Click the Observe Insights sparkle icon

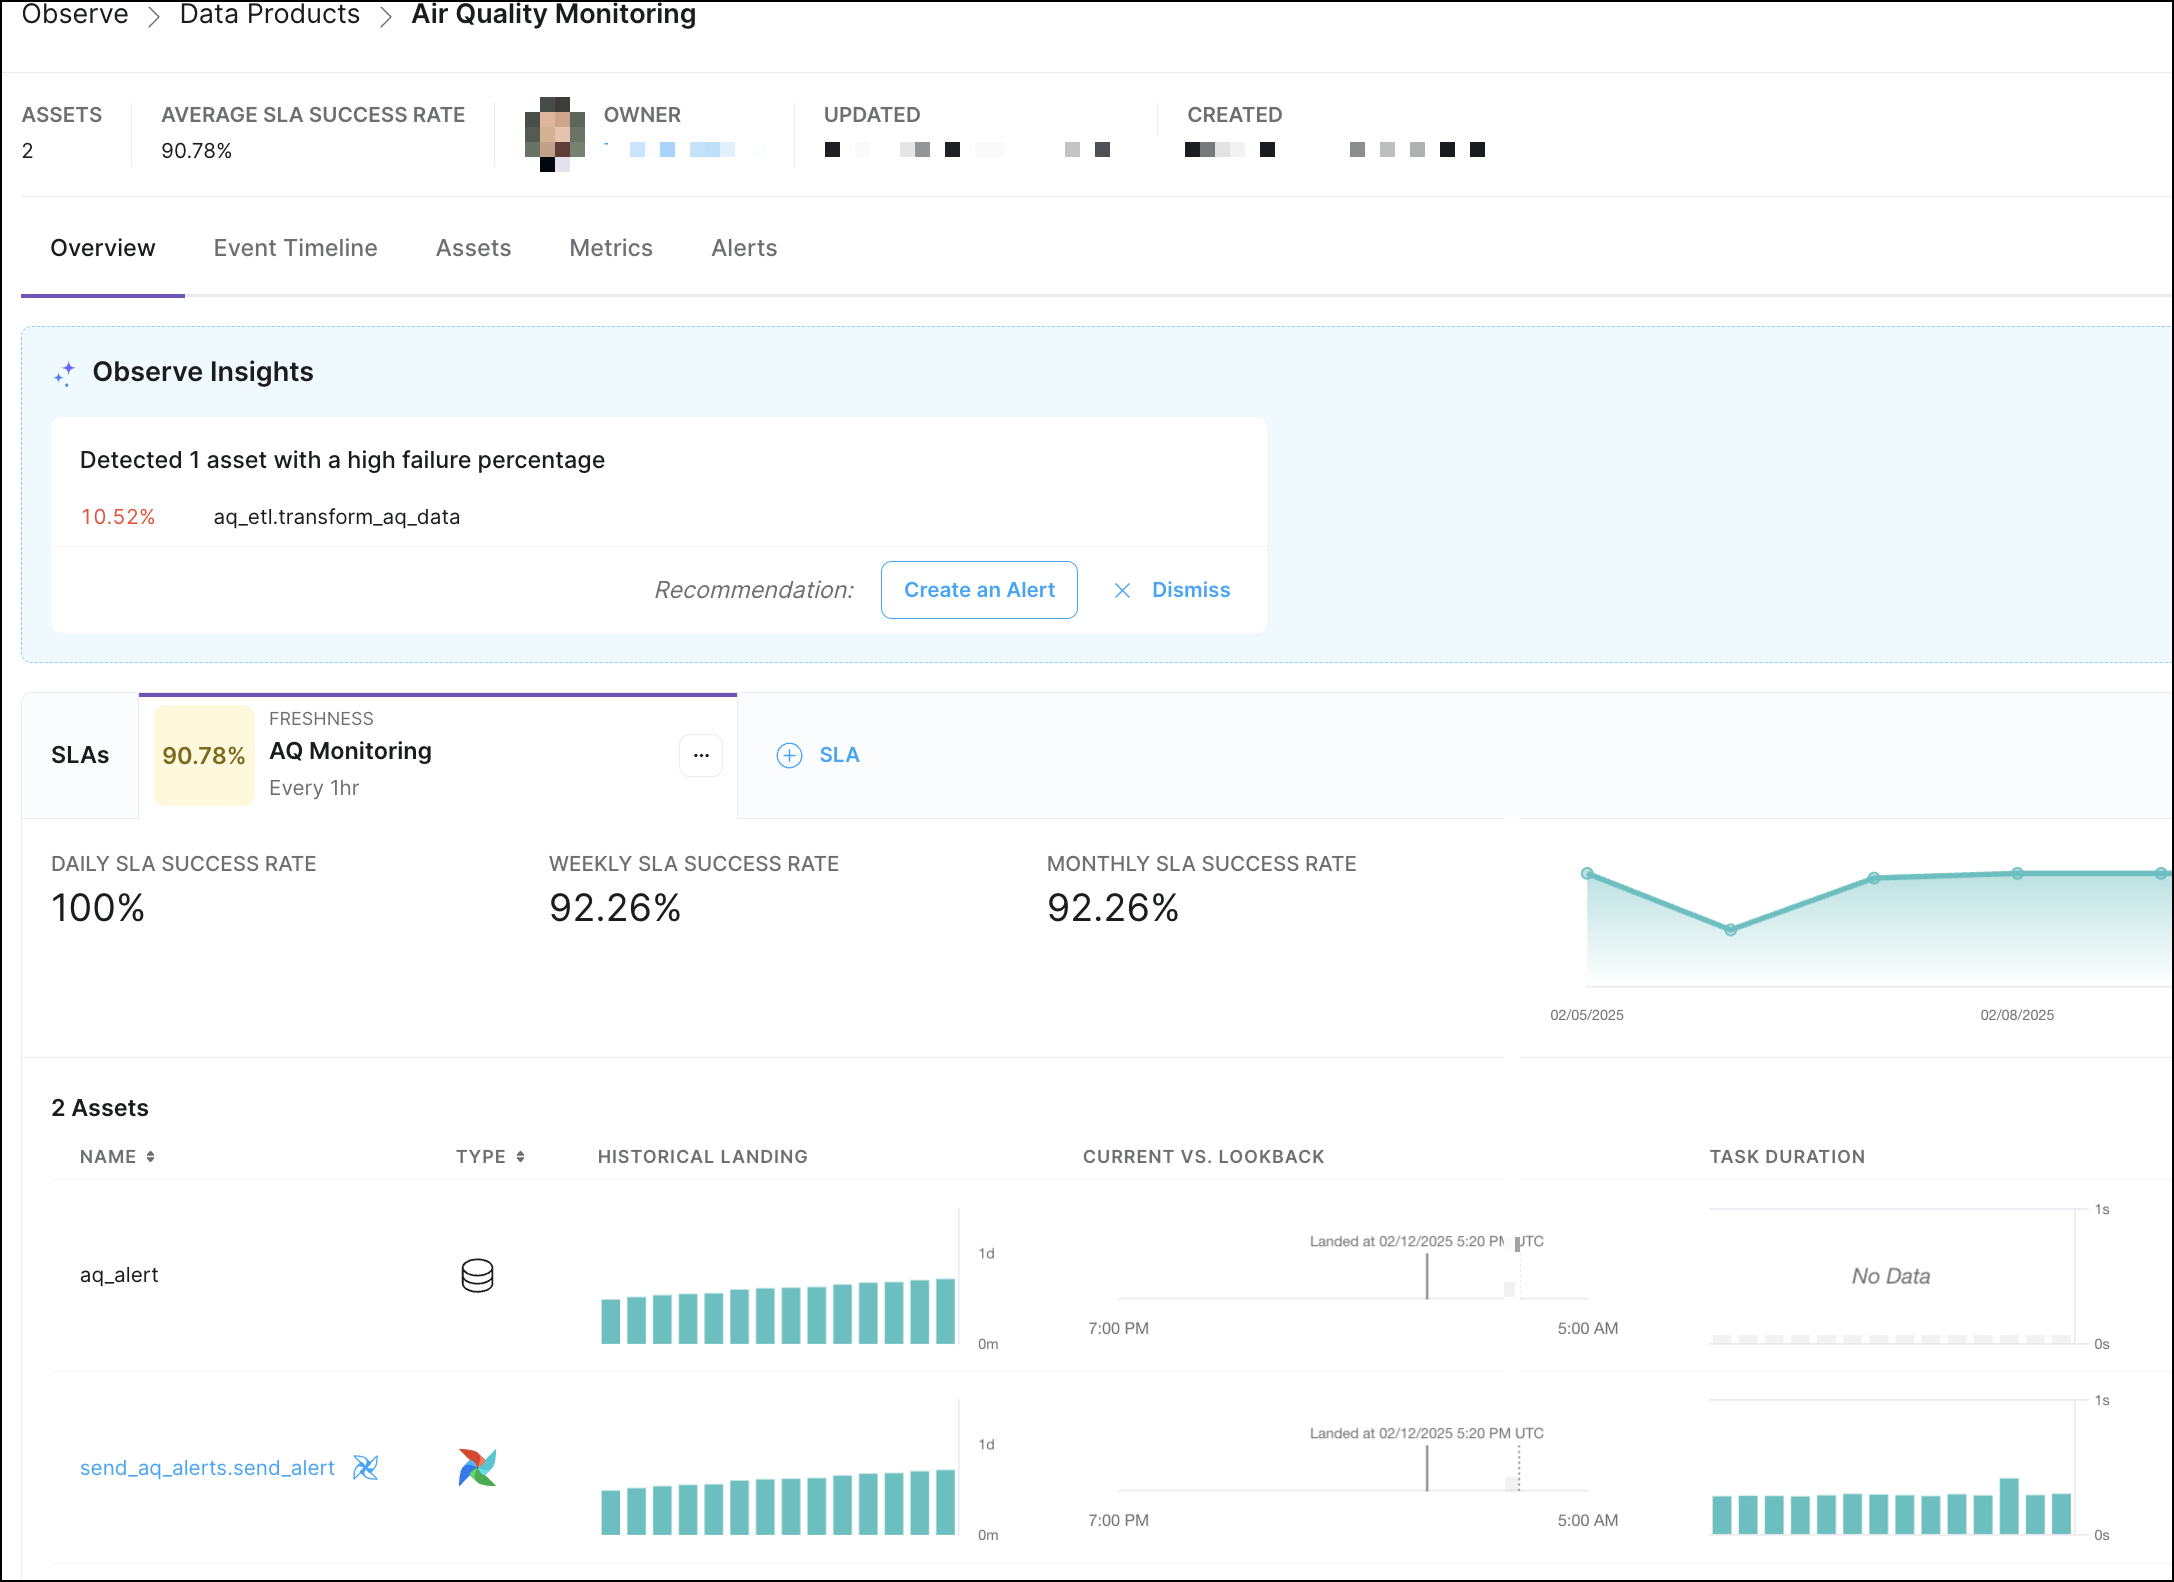[63, 372]
